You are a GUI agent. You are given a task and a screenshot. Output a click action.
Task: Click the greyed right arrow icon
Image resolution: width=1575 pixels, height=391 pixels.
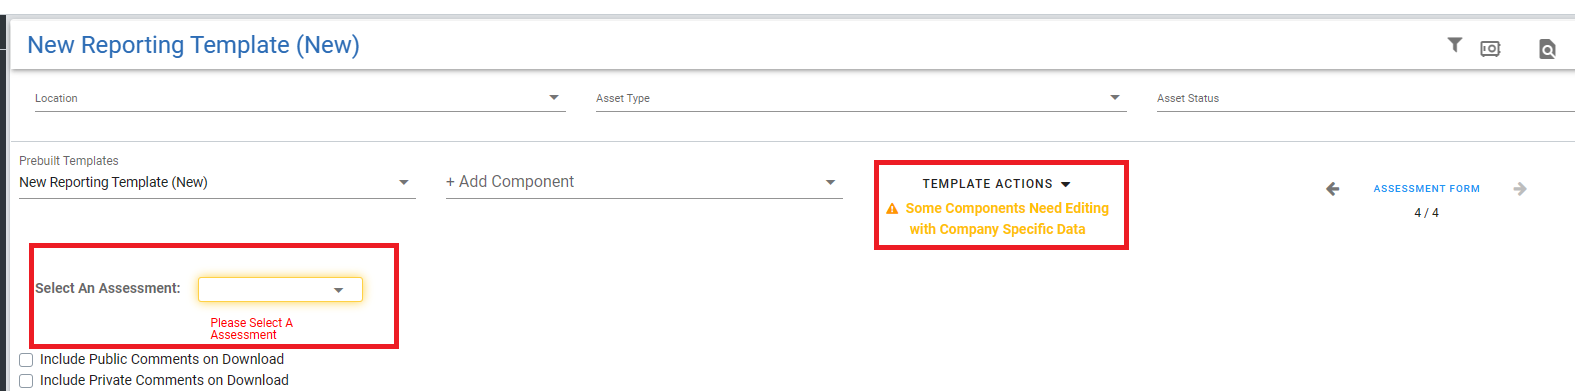tap(1520, 189)
